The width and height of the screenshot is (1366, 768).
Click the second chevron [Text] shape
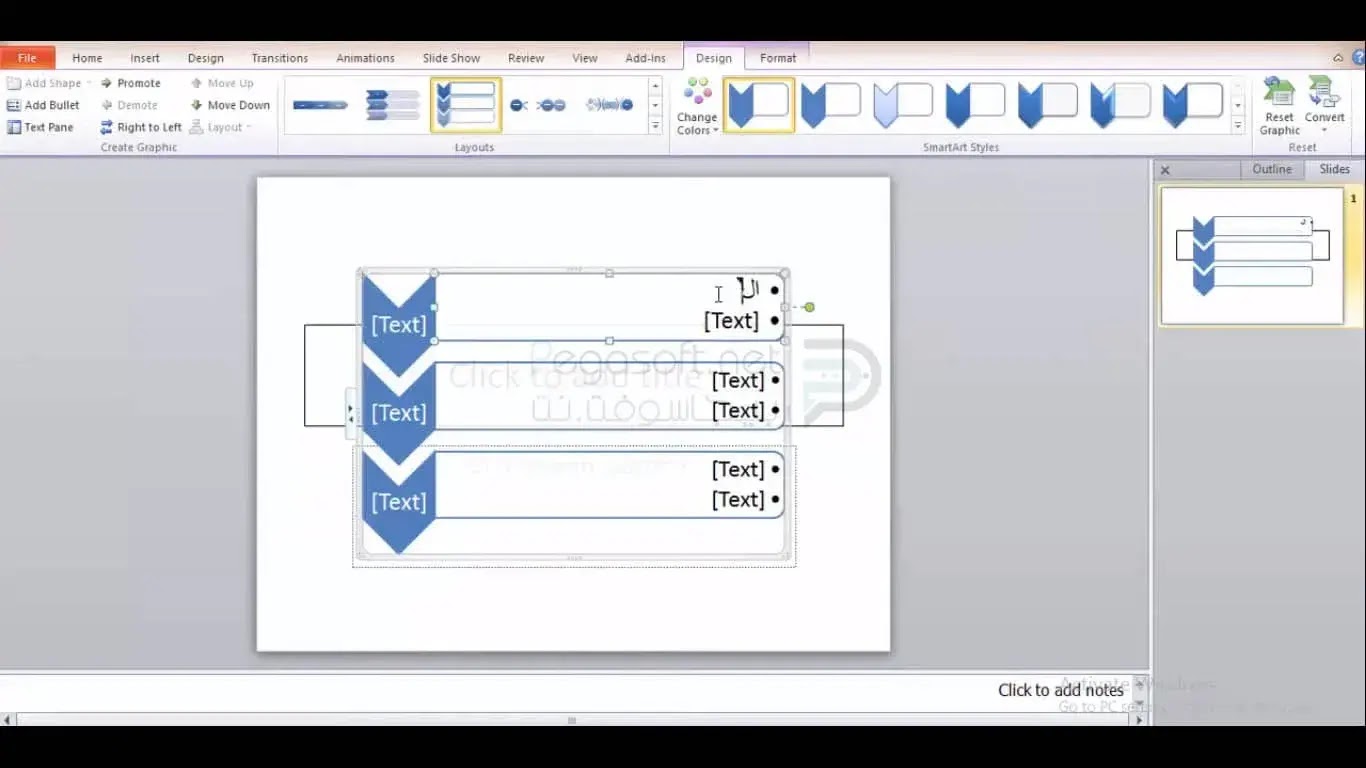pyautogui.click(x=399, y=412)
